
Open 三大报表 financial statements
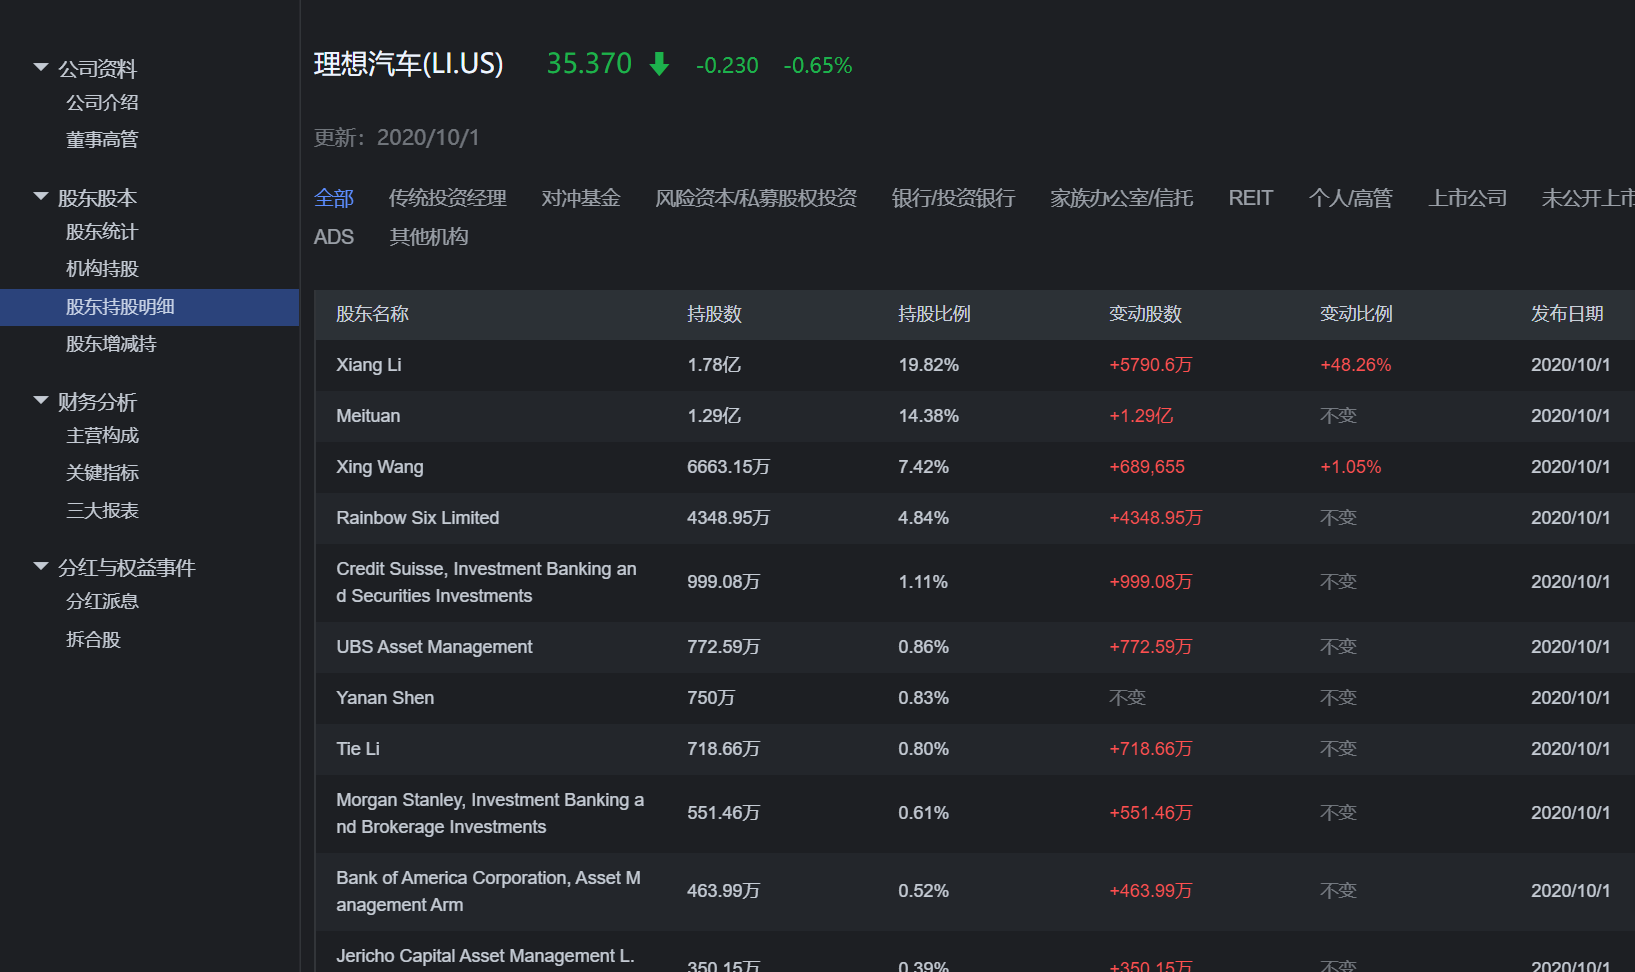click(102, 511)
